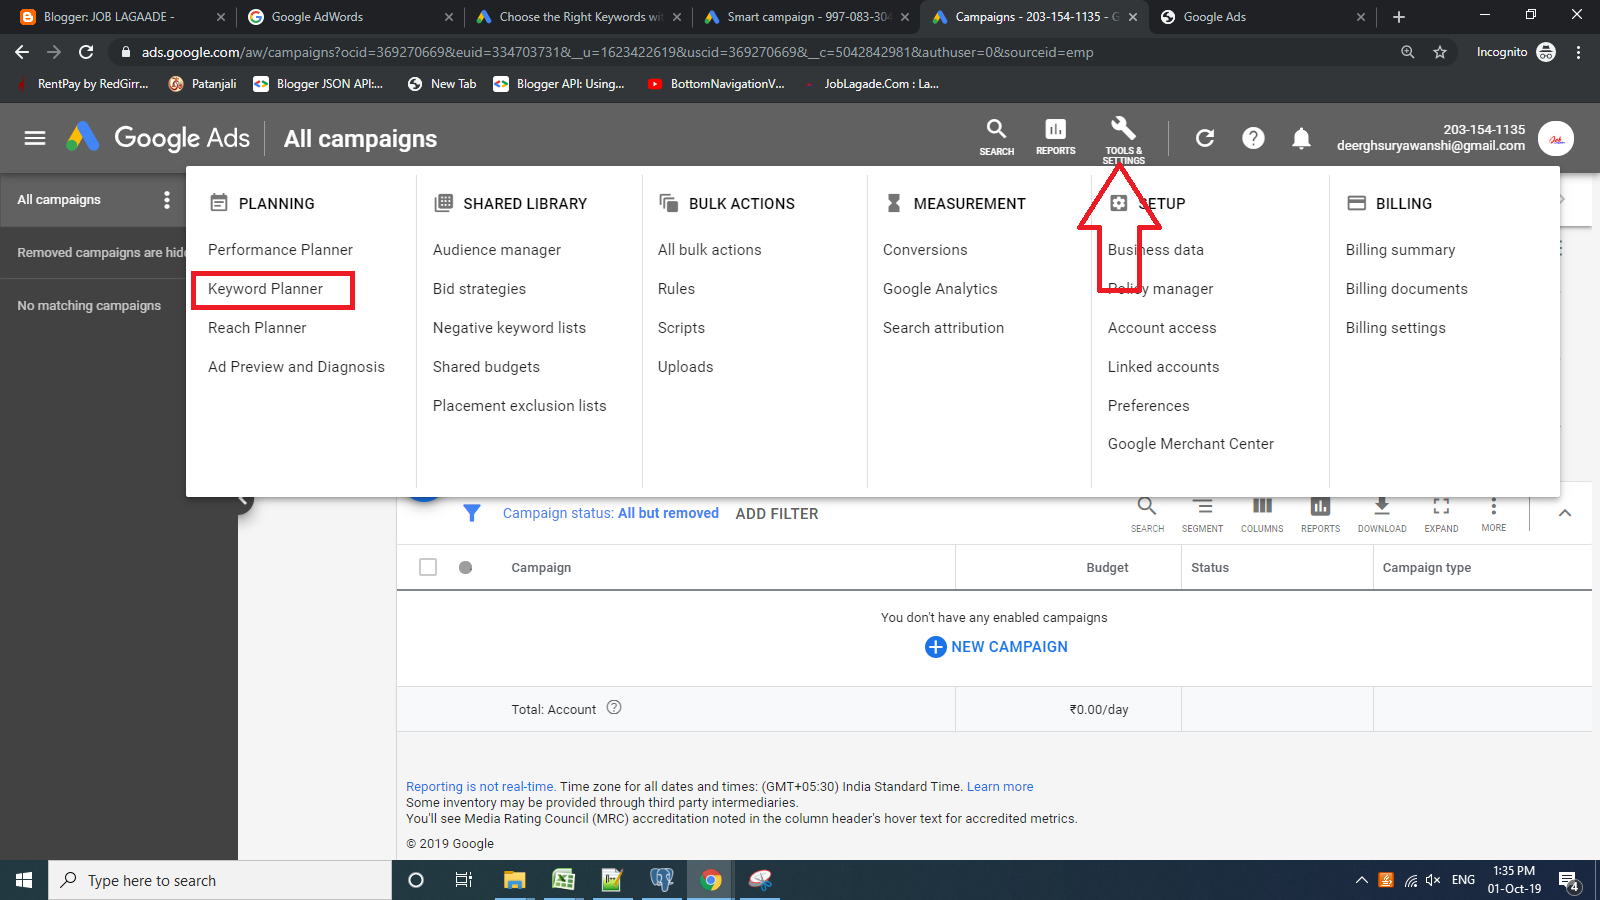Open the More options in table toolbar
Viewport: 1600px width, 900px height.
(1493, 513)
